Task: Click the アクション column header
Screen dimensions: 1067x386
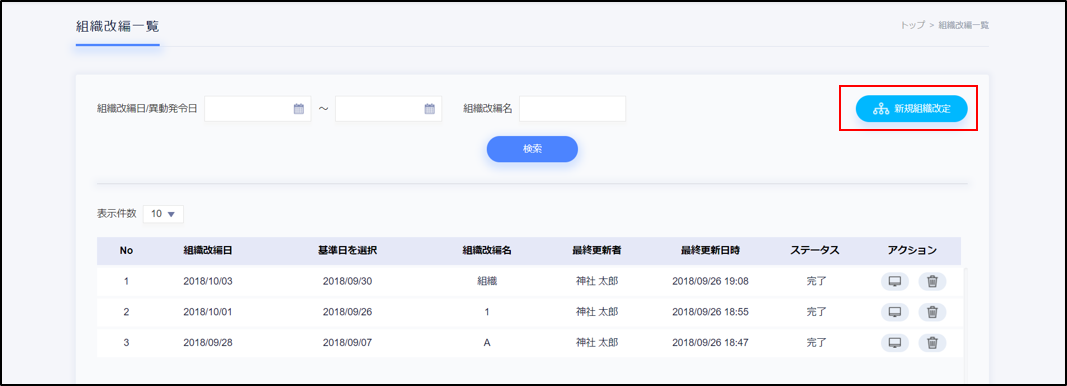Action: point(913,251)
